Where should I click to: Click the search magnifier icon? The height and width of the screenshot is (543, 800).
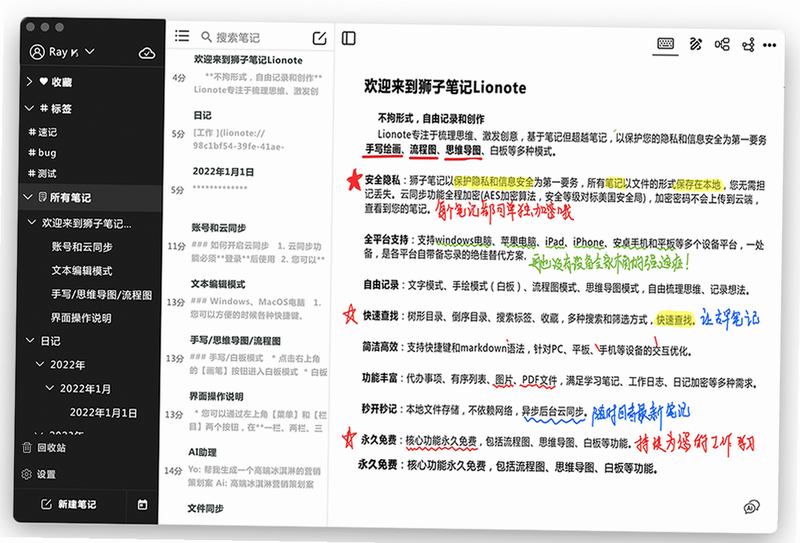click(x=206, y=37)
